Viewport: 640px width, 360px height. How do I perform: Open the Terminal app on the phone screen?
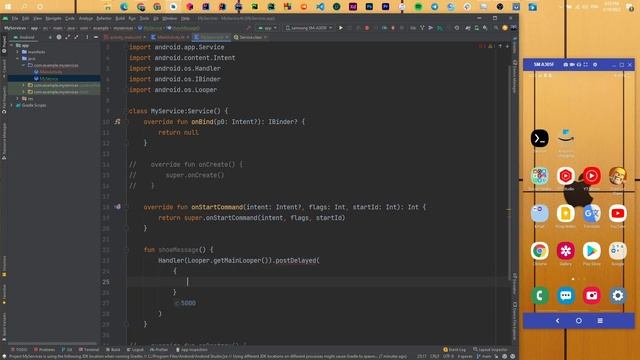pos(539,139)
